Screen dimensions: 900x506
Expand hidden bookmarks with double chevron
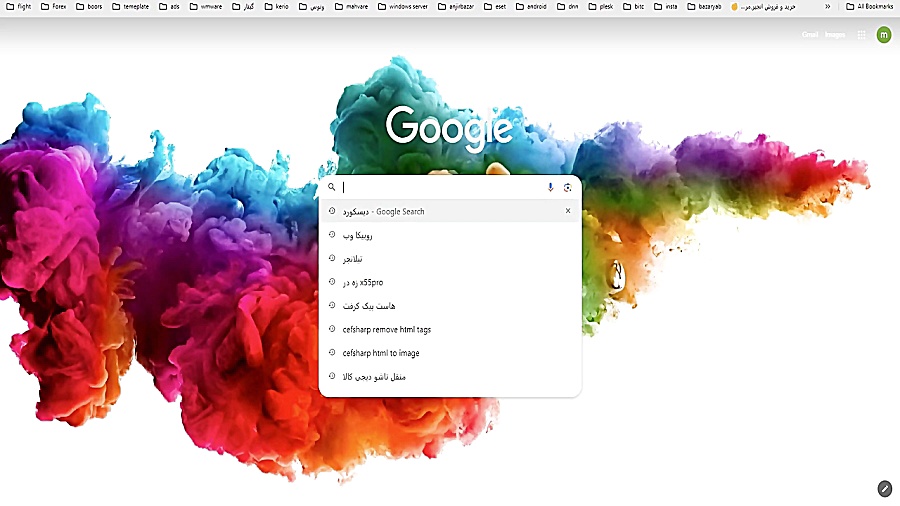[x=828, y=7]
